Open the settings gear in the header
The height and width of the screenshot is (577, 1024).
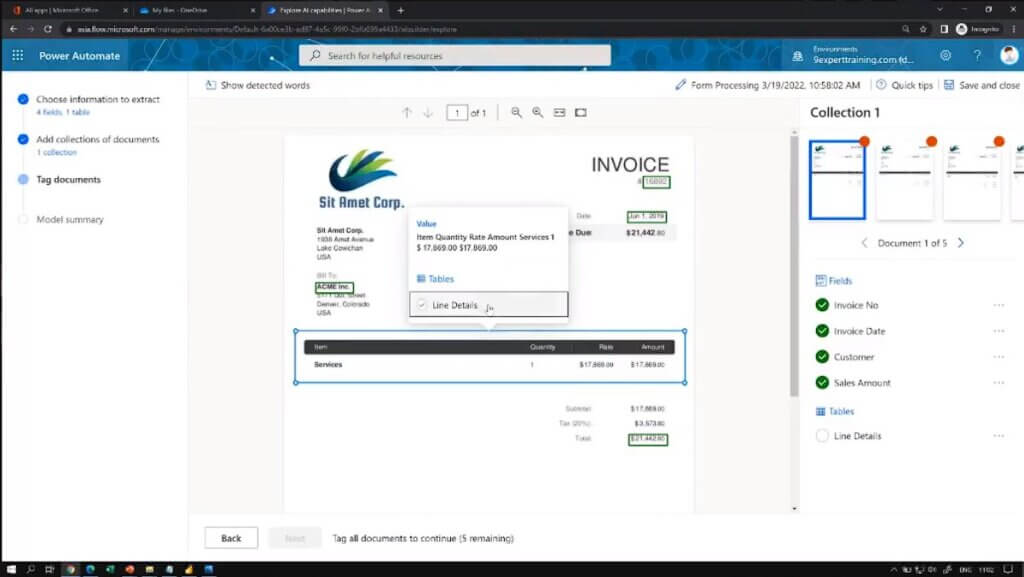[x=945, y=55]
